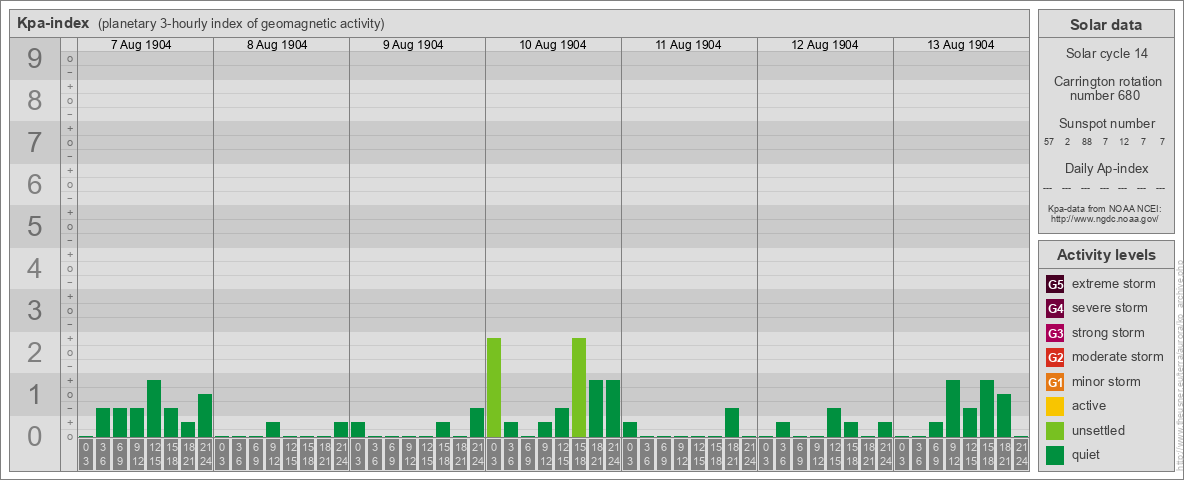
Task: Click the 'extreme storm' legend label
Action: click(x=1114, y=284)
